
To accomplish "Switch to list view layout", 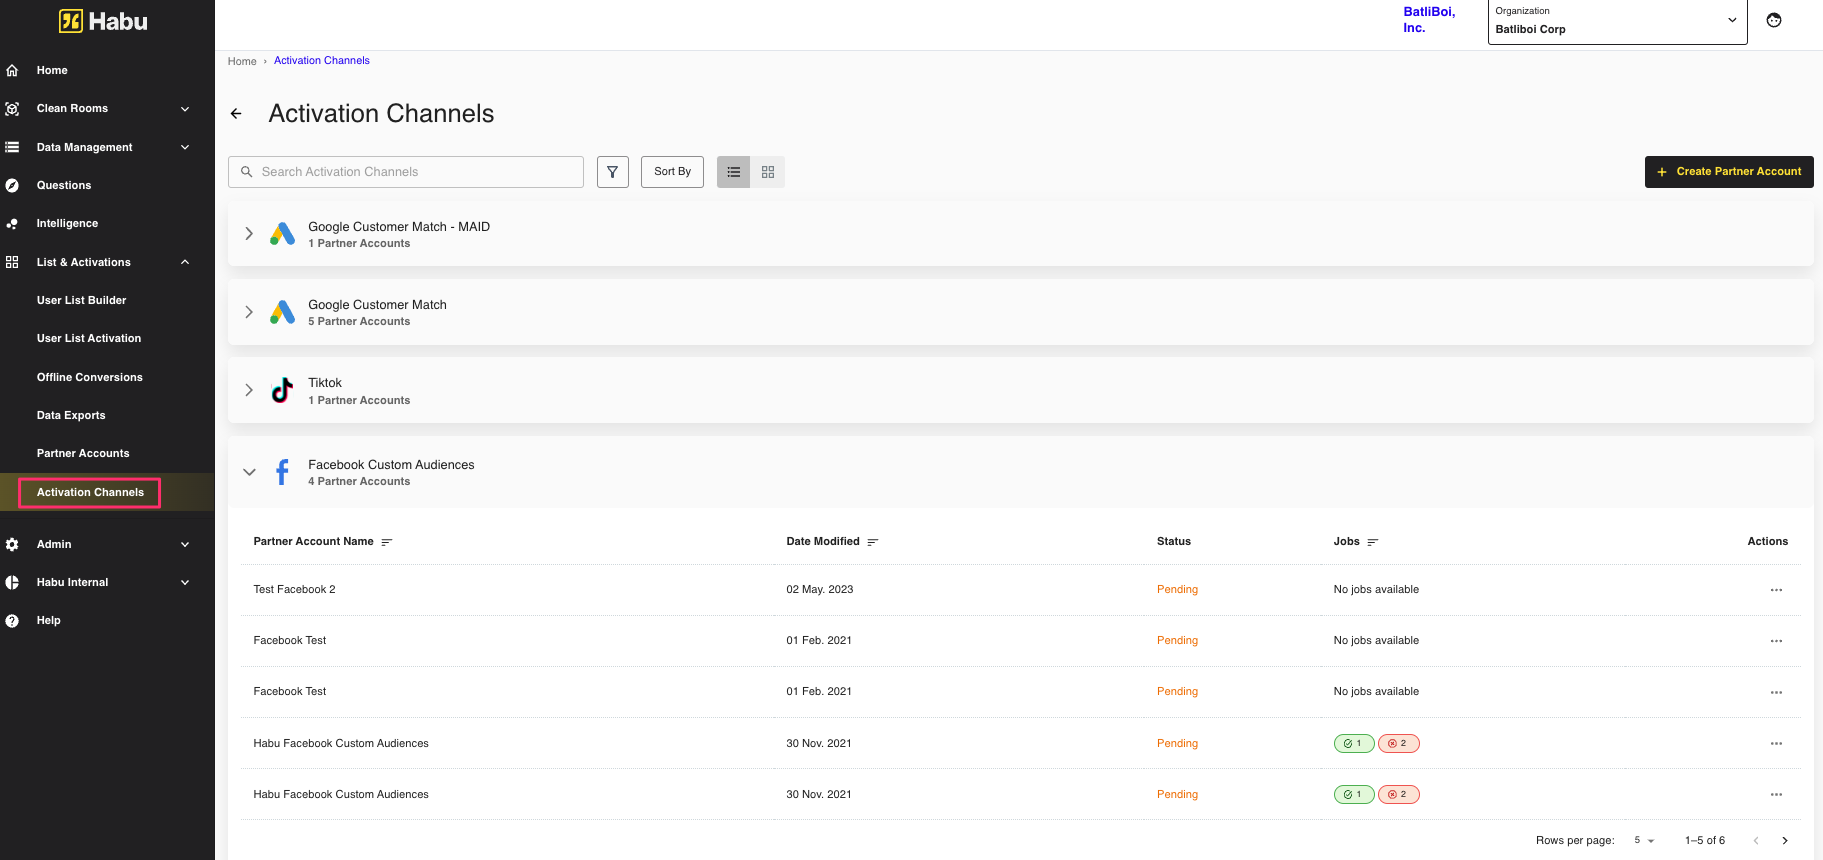I will tap(733, 172).
